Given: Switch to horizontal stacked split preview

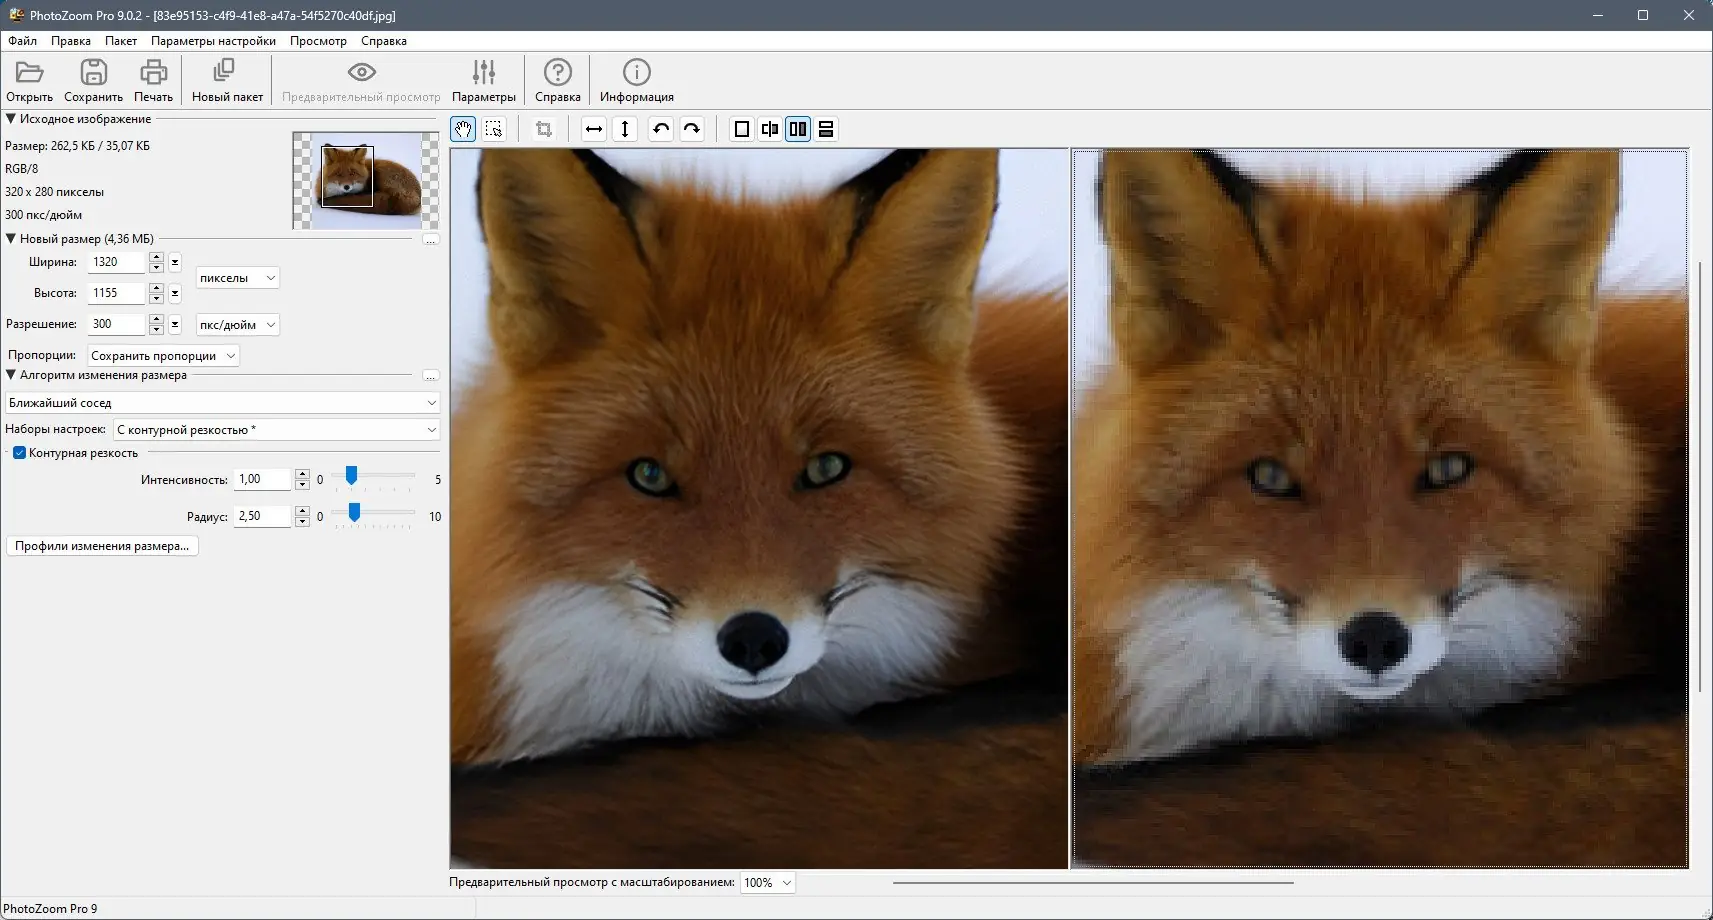Looking at the screenshot, I should (x=826, y=129).
